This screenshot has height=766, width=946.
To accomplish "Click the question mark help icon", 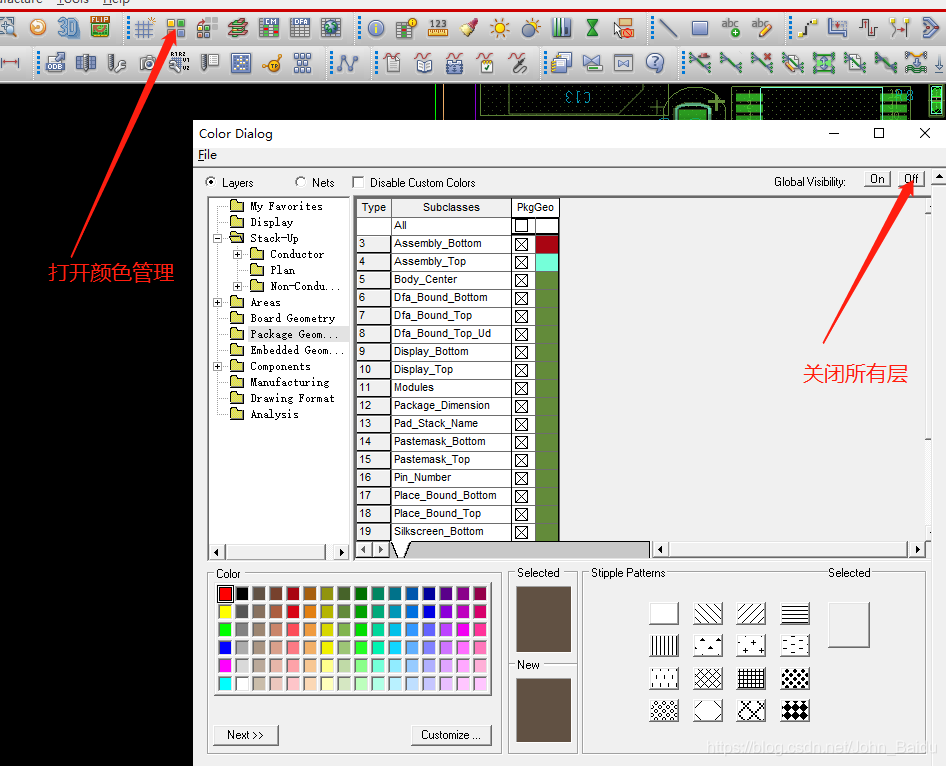I will (655, 63).
